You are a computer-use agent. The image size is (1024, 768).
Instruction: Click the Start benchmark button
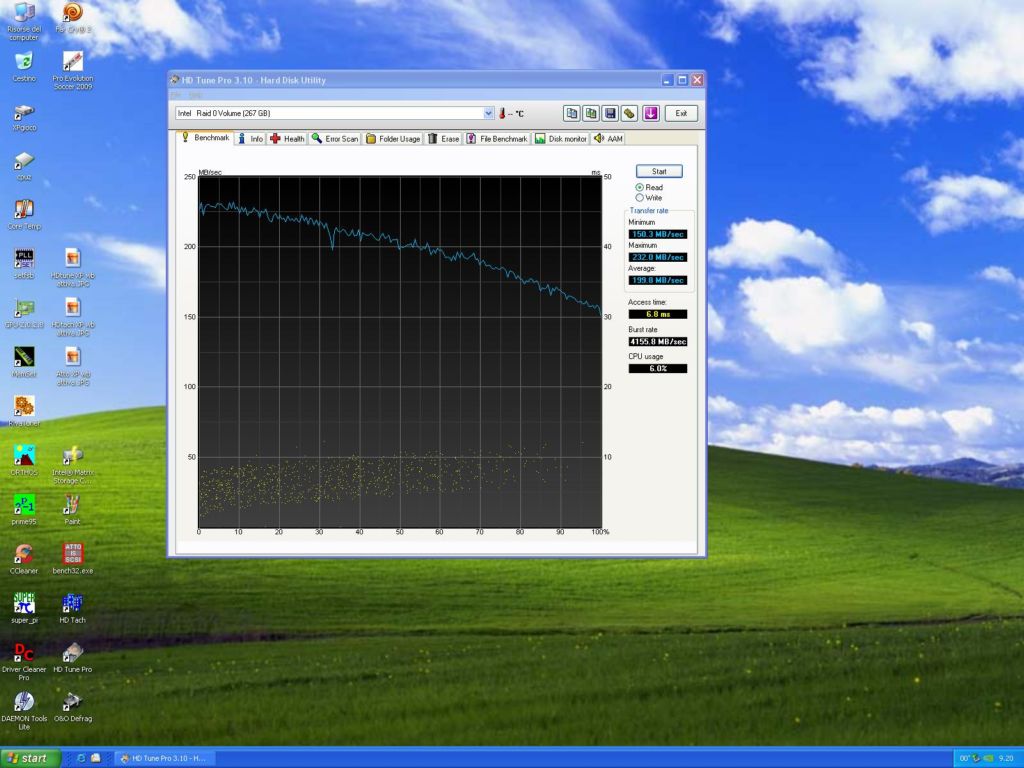click(659, 171)
